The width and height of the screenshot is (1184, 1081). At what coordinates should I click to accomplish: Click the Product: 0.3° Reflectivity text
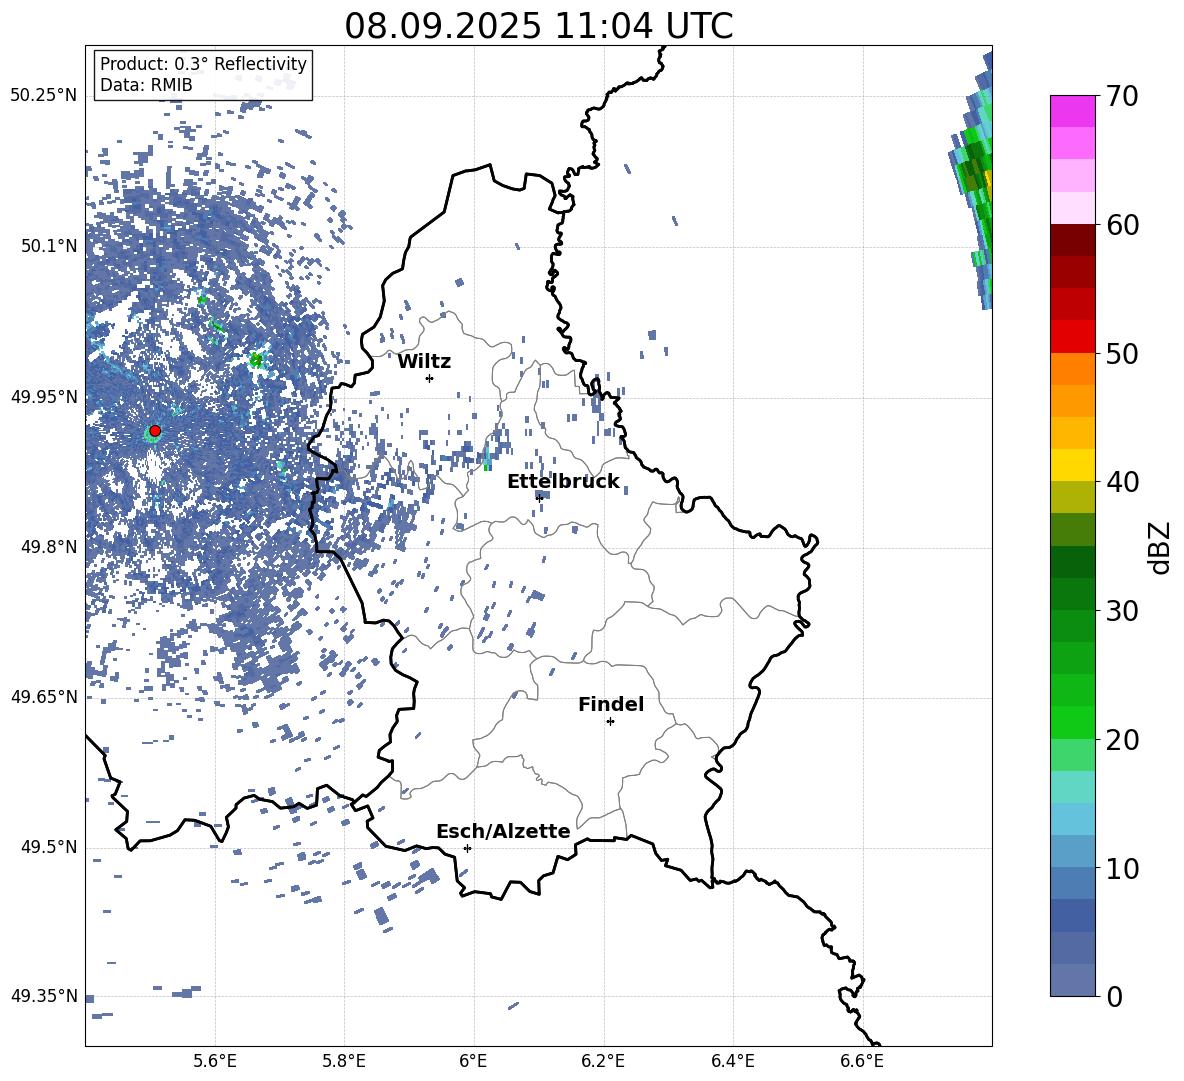tap(203, 64)
